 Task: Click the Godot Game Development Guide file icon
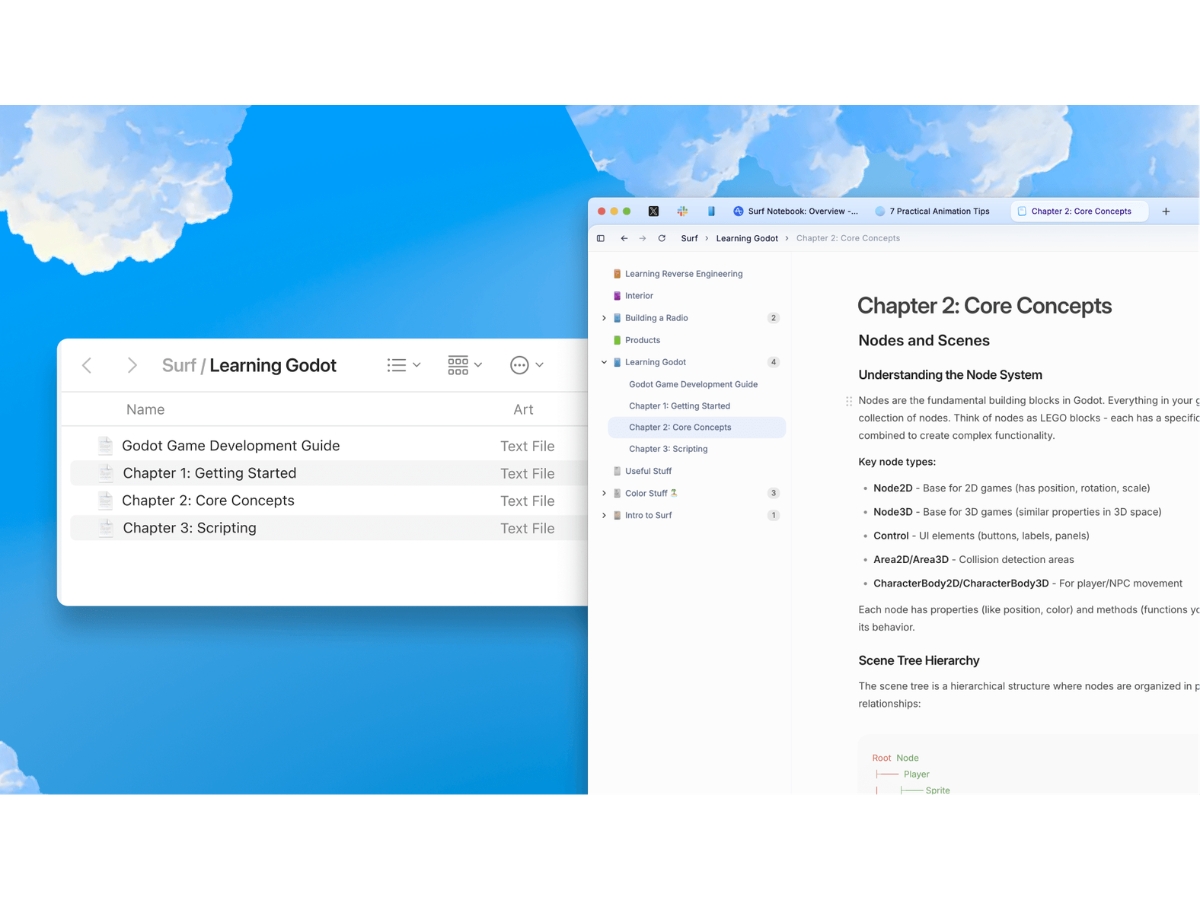pyautogui.click(x=105, y=446)
